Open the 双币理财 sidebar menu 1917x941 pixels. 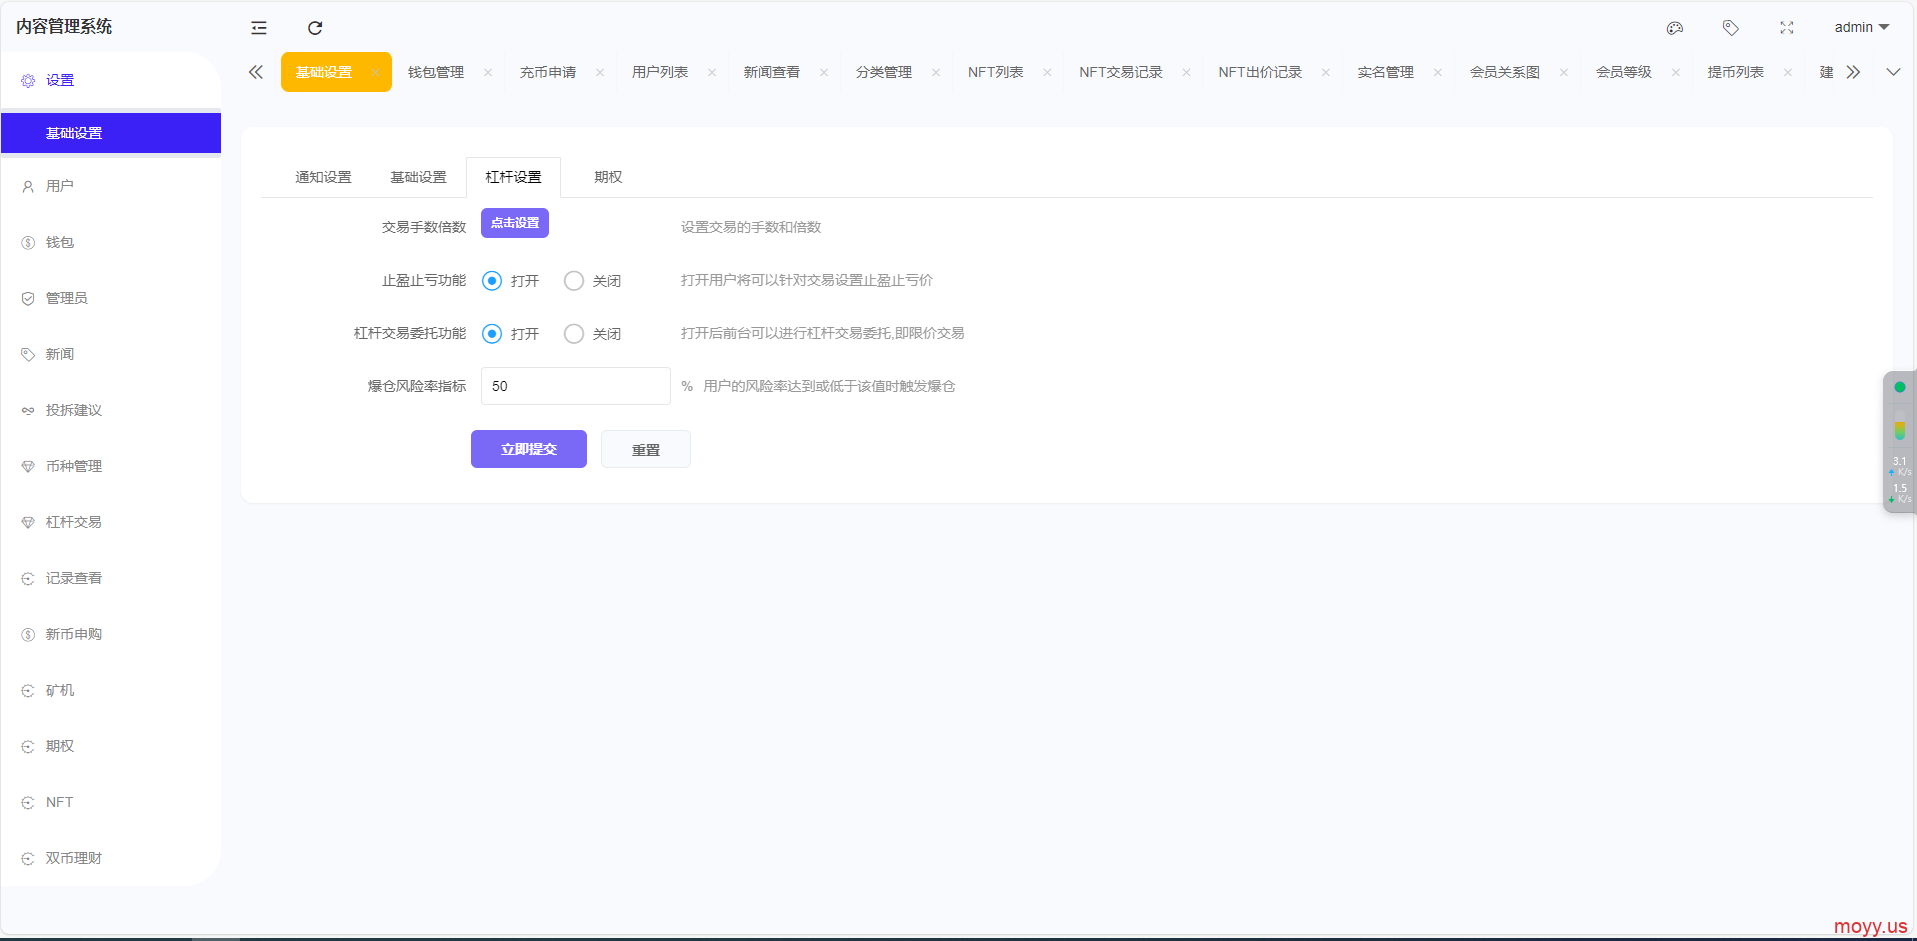click(x=111, y=858)
